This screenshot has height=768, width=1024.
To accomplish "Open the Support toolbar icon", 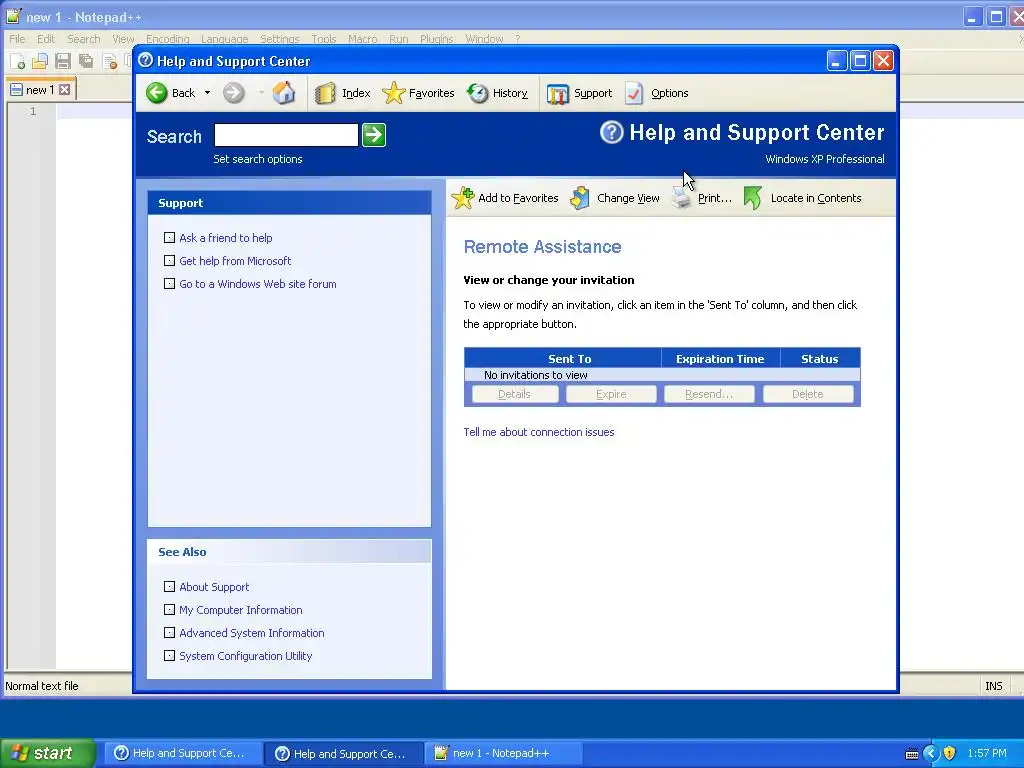I will [x=558, y=93].
